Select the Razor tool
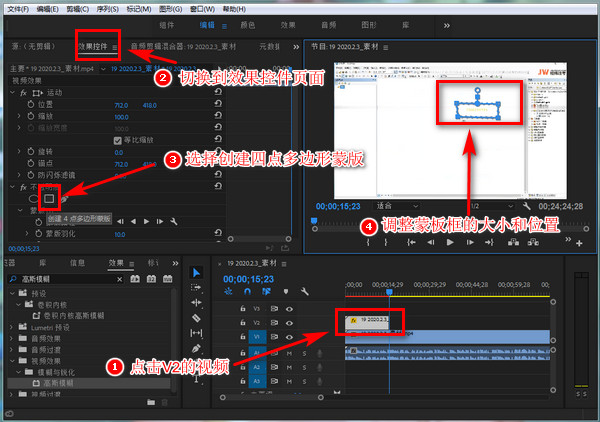This screenshot has width=600, height=422. click(196, 318)
